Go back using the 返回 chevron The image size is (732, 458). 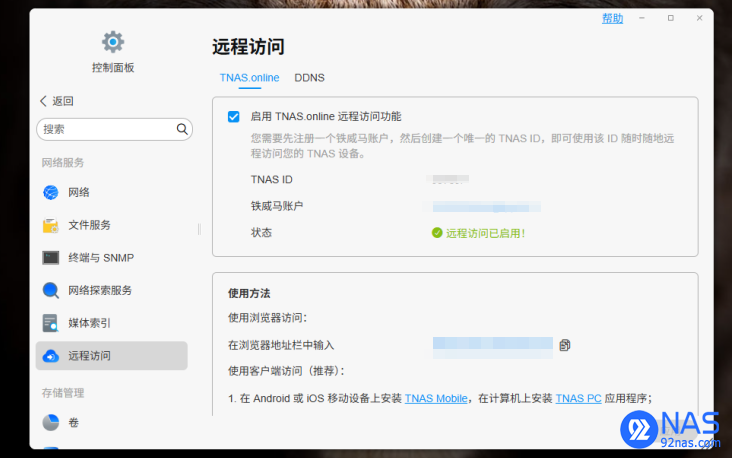43,101
